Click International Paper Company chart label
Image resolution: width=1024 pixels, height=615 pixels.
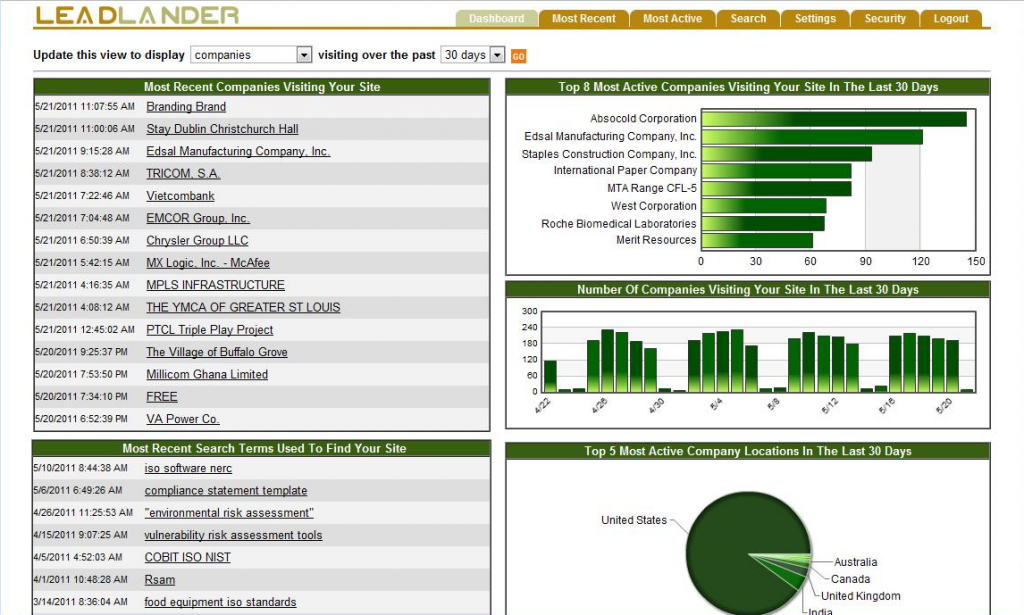[625, 170]
